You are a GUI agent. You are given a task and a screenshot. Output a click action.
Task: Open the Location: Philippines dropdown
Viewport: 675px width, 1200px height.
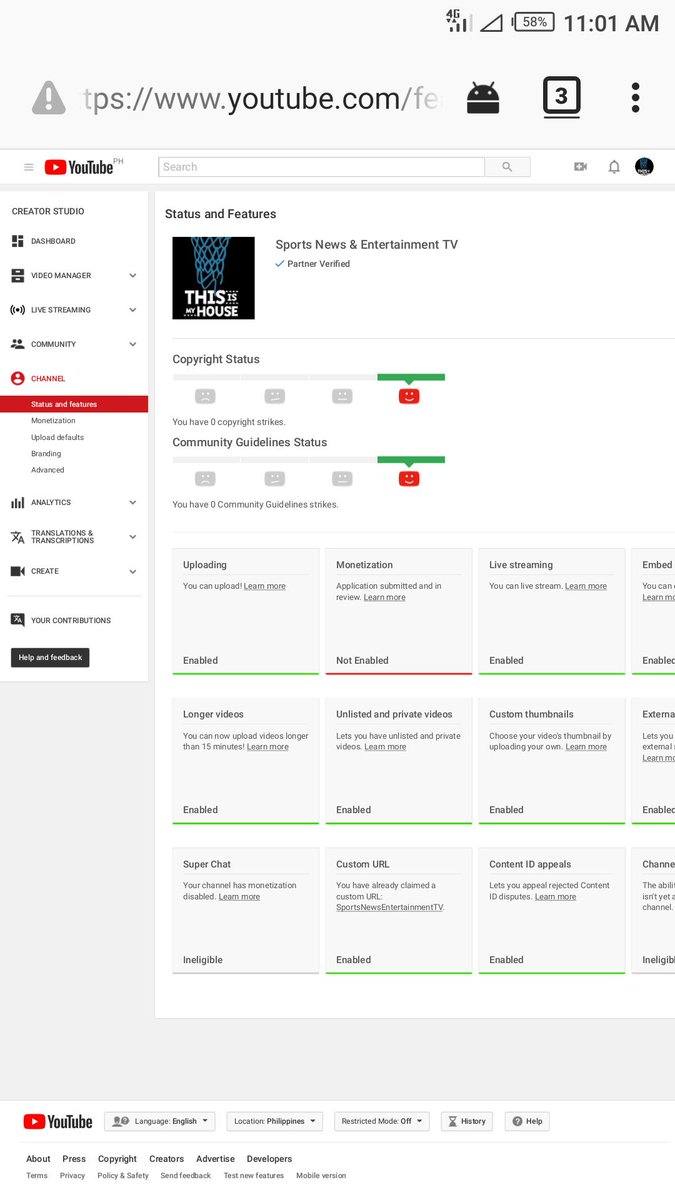pos(275,1121)
